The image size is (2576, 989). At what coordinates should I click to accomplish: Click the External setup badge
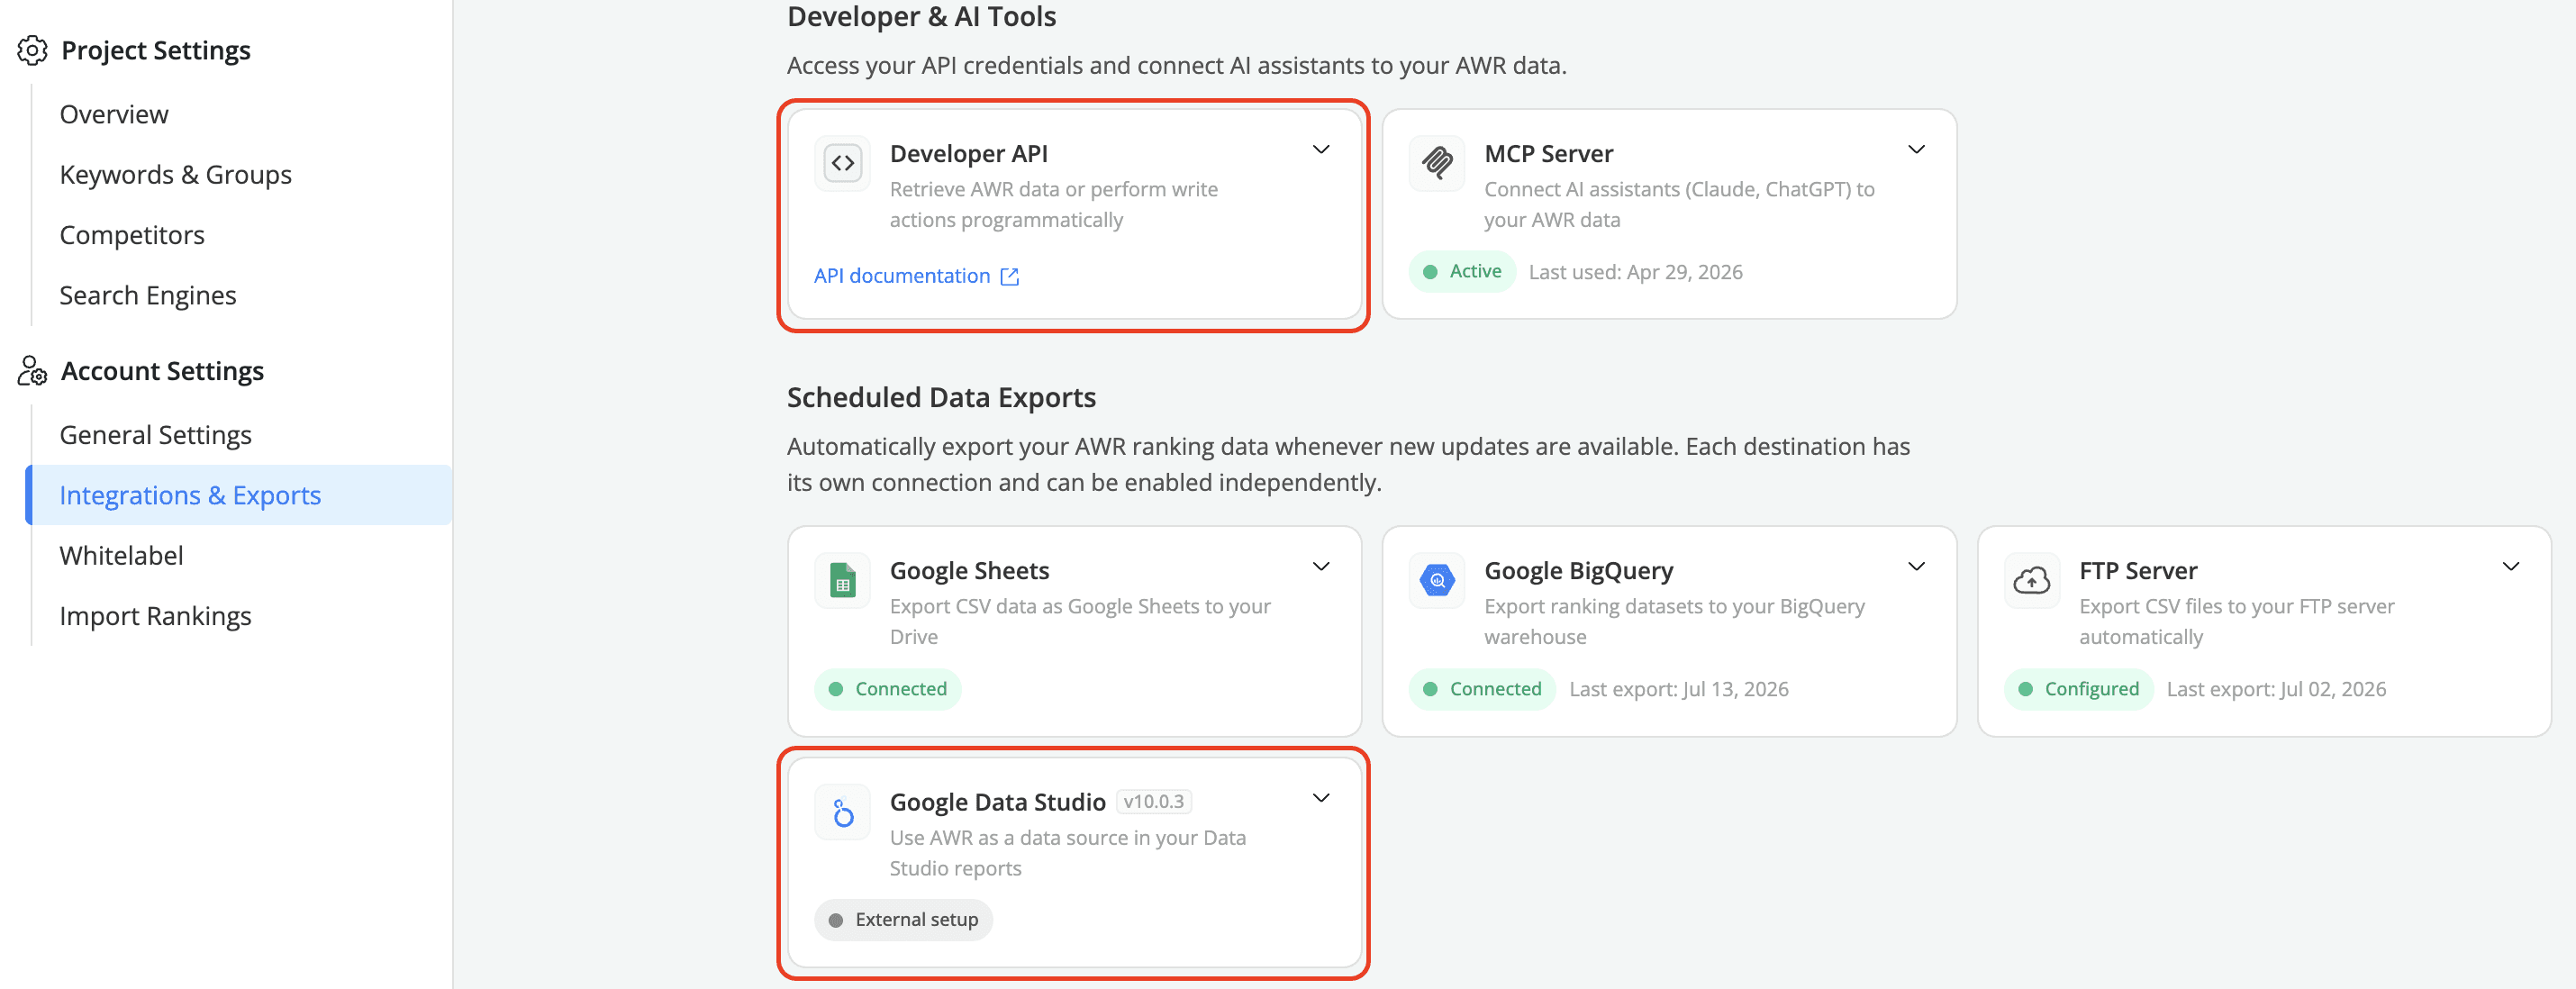903,920
